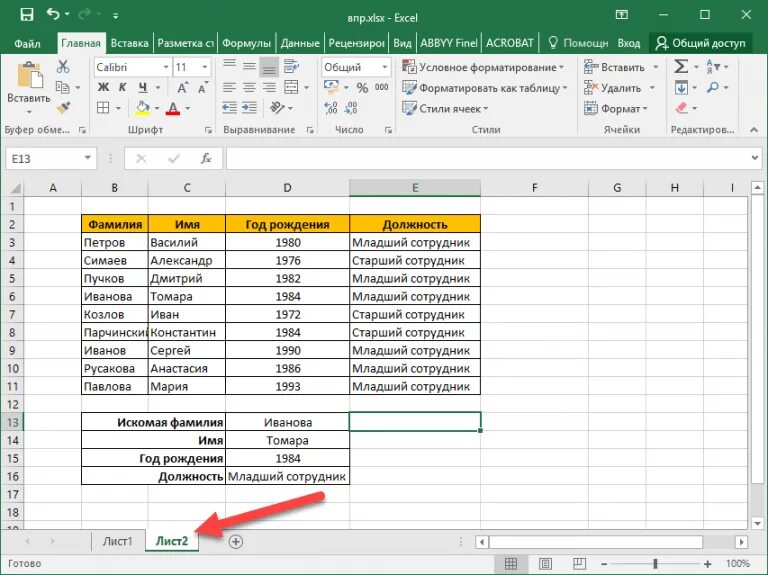This screenshot has width=768, height=575.
Task: Open the Файл menu
Action: [x=27, y=43]
